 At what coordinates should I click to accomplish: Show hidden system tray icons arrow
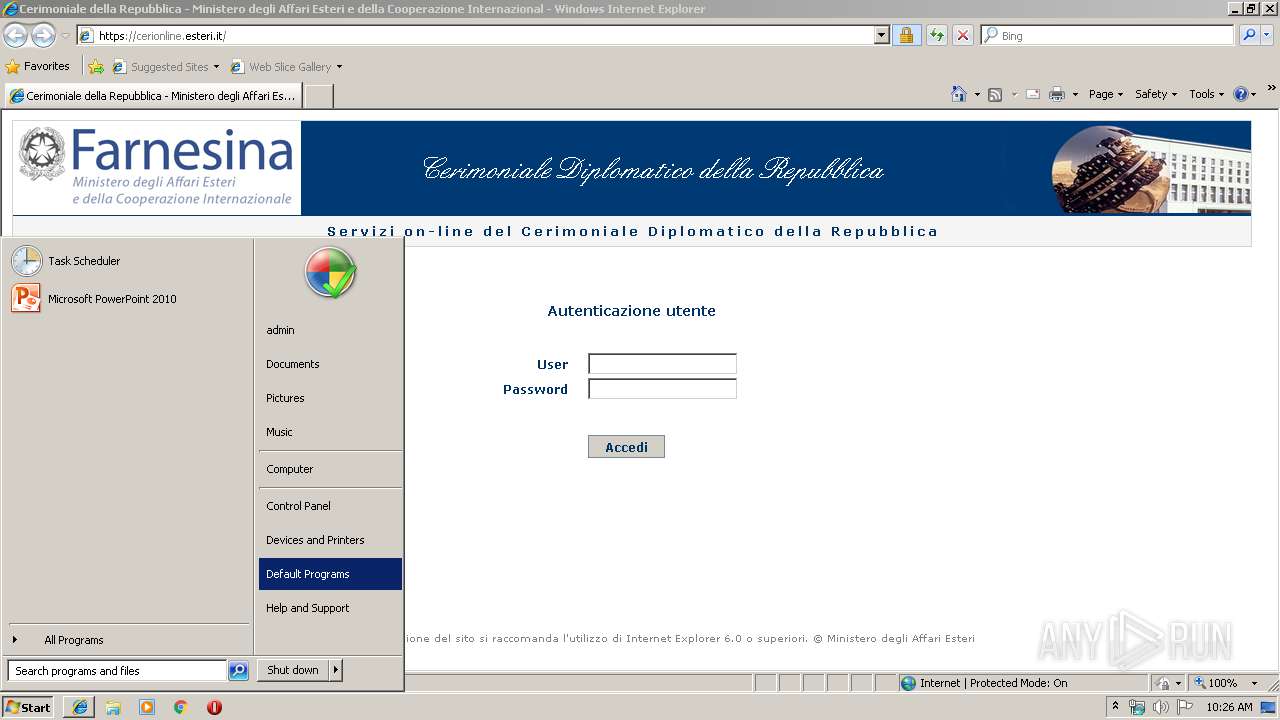[x=1116, y=707]
